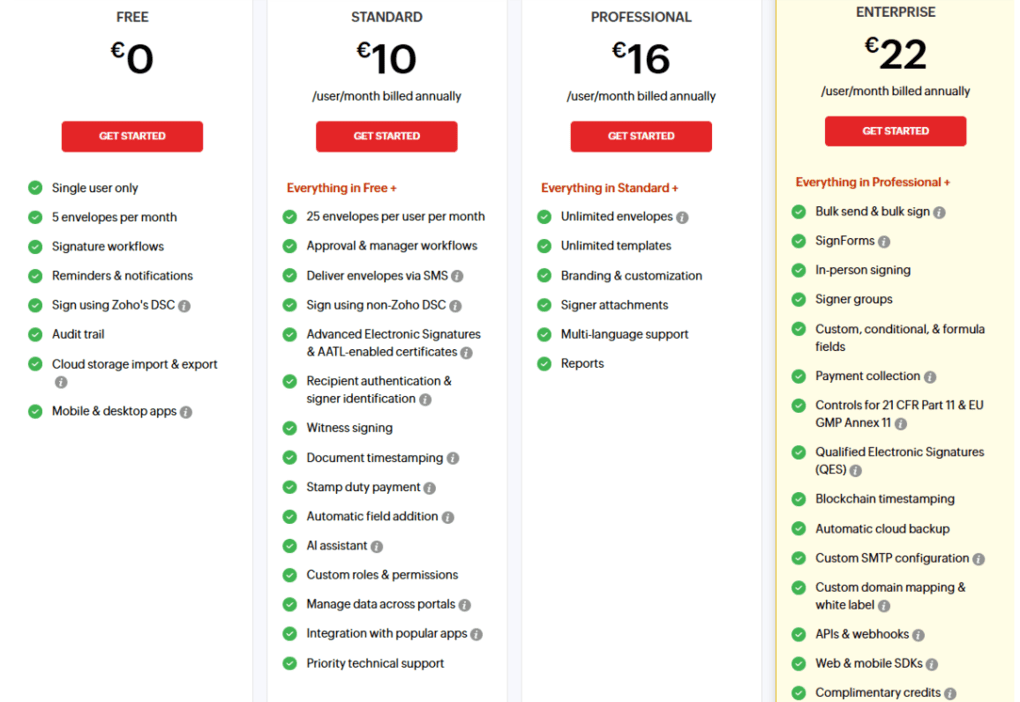Select GET STARTED for the ENTERPRISE plan
The width and height of the screenshot is (1020, 702).
pyautogui.click(x=895, y=130)
